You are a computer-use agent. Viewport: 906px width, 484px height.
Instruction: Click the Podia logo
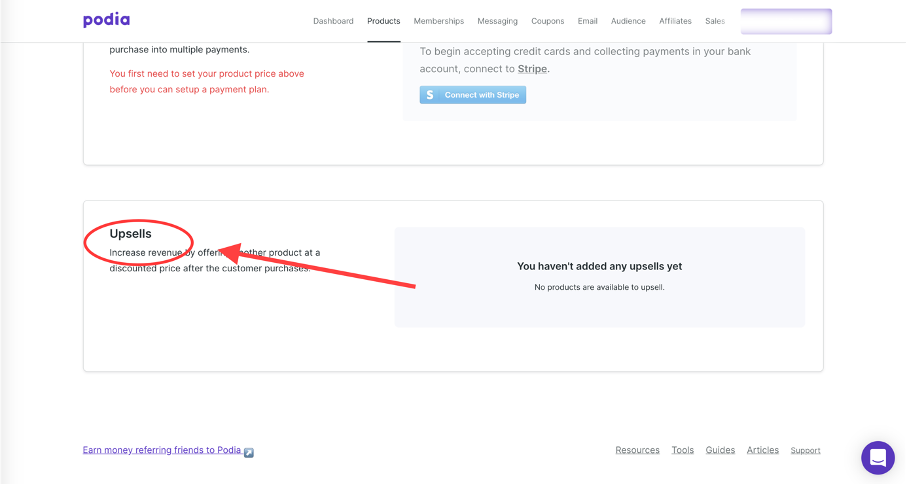pyautogui.click(x=106, y=20)
